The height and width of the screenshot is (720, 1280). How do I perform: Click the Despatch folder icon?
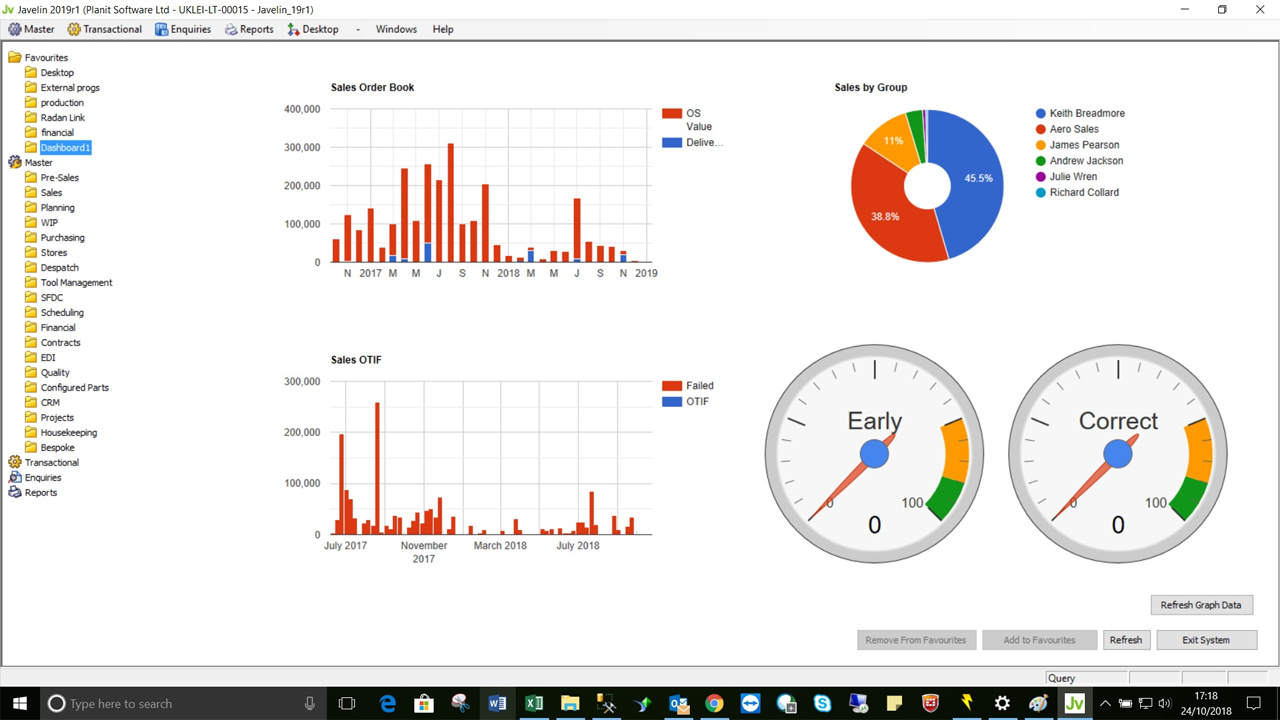click(31, 267)
